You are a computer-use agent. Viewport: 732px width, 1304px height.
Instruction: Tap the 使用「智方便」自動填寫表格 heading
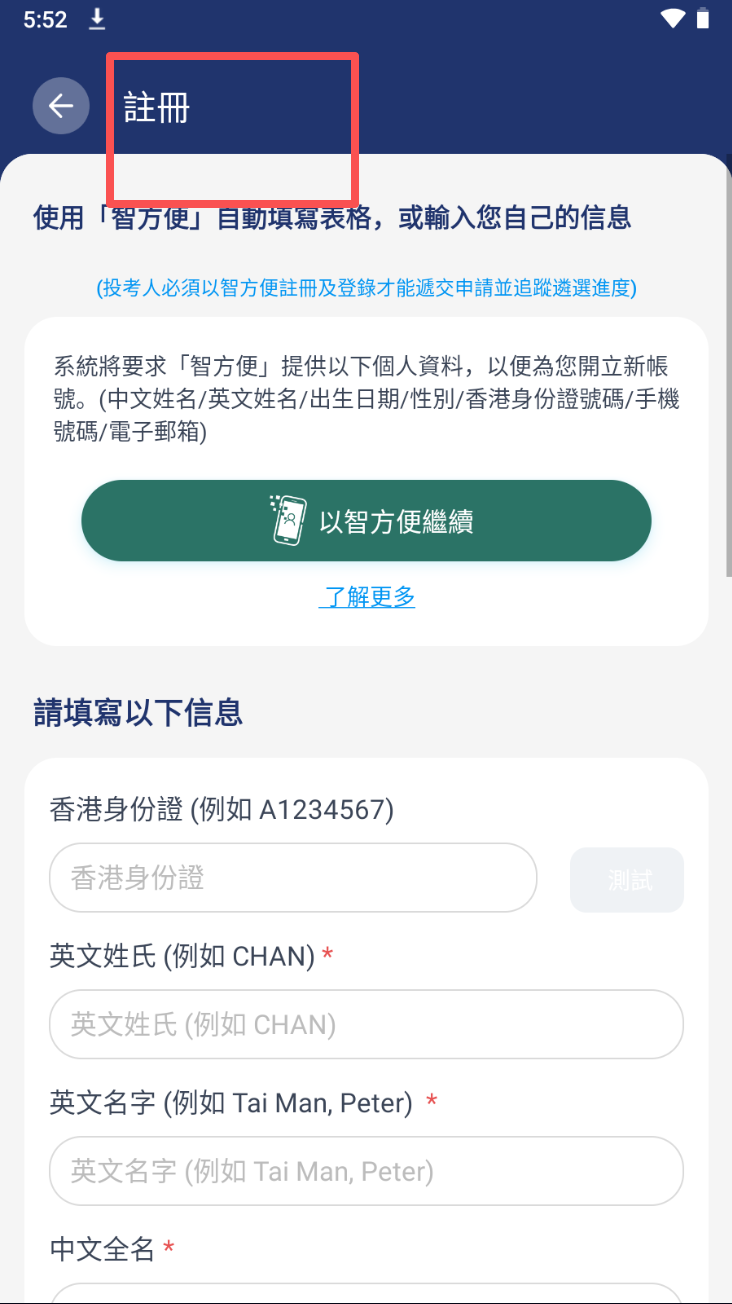(x=332, y=217)
